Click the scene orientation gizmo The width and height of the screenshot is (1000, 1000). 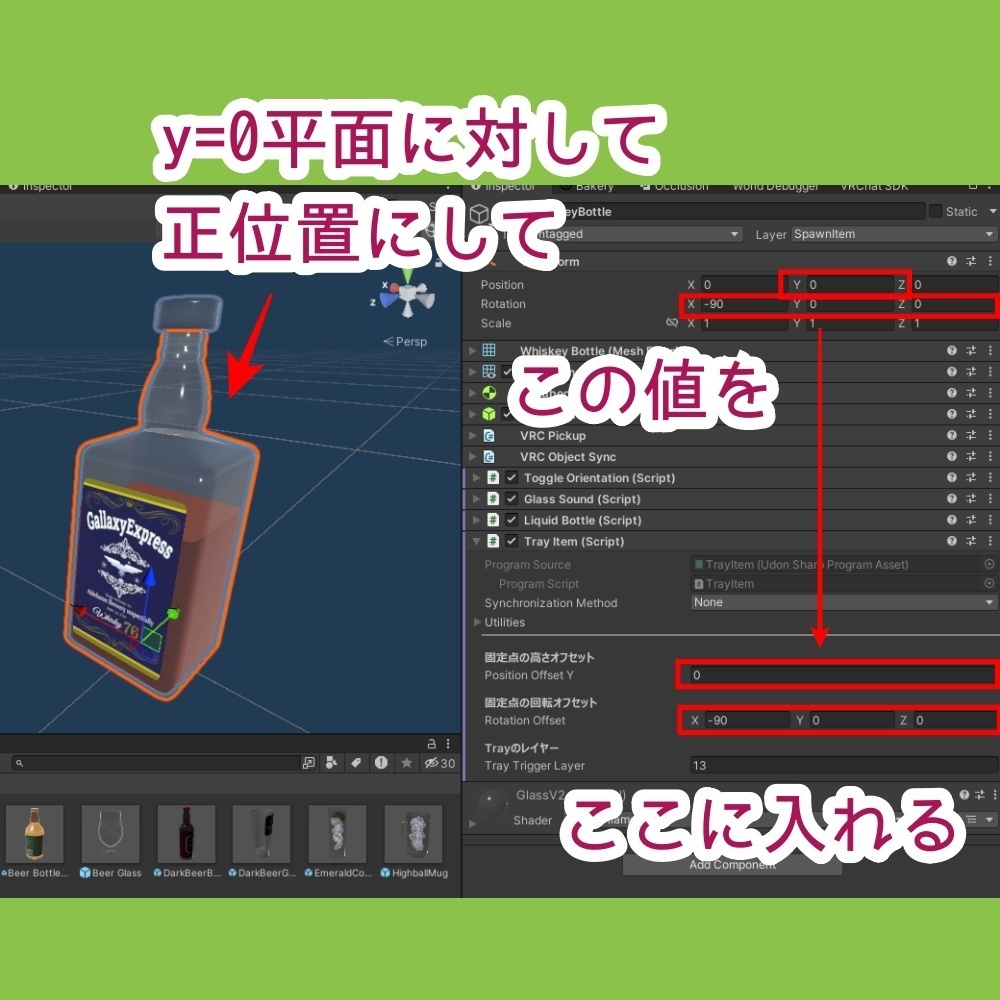pos(406,297)
